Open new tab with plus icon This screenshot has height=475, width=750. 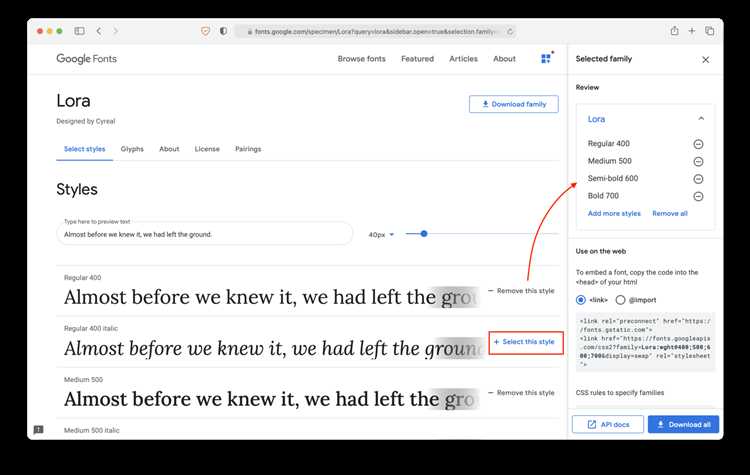[692, 31]
